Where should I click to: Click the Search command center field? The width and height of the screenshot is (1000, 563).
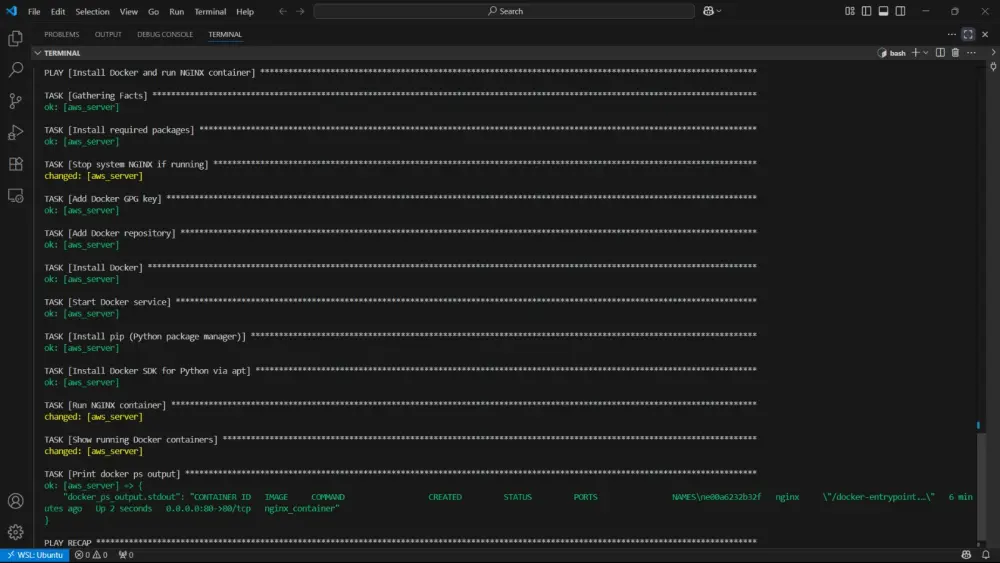click(504, 11)
